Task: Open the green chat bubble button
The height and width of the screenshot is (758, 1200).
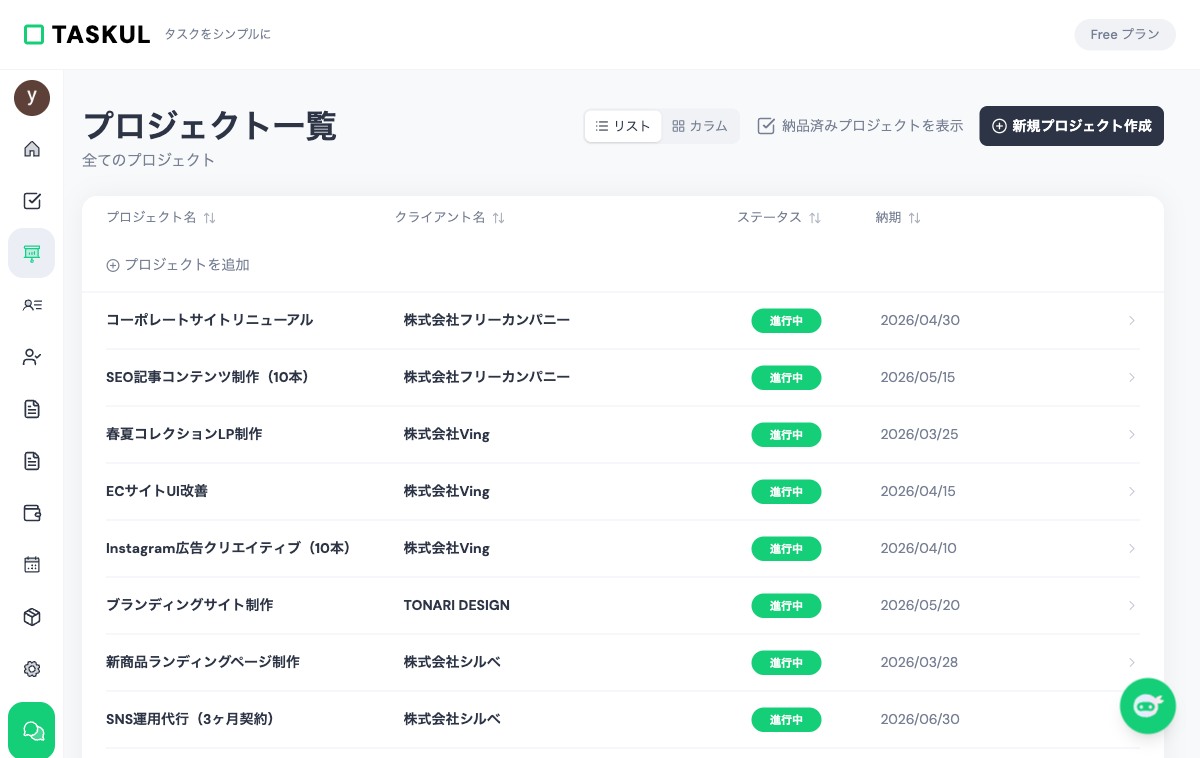Action: pyautogui.click(x=32, y=730)
